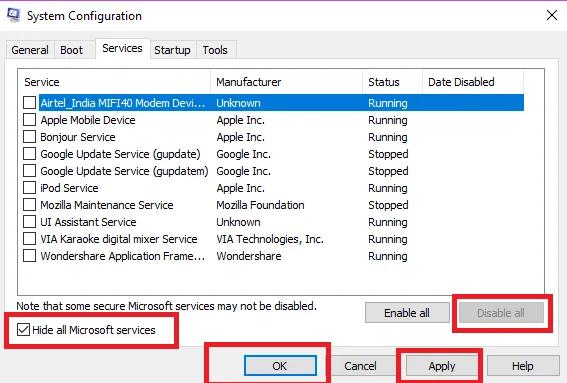This screenshot has width=567, height=383.
Task: Select Google Update Service (gupdatem) row
Action: [273, 171]
